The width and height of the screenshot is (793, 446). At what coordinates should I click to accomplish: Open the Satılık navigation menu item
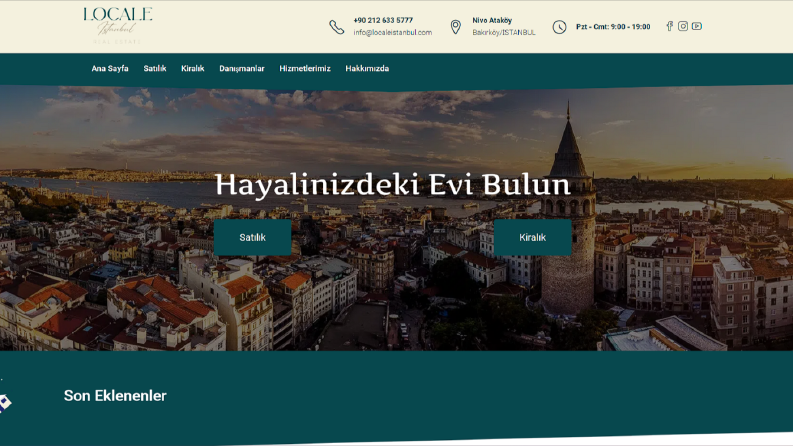tap(155, 68)
